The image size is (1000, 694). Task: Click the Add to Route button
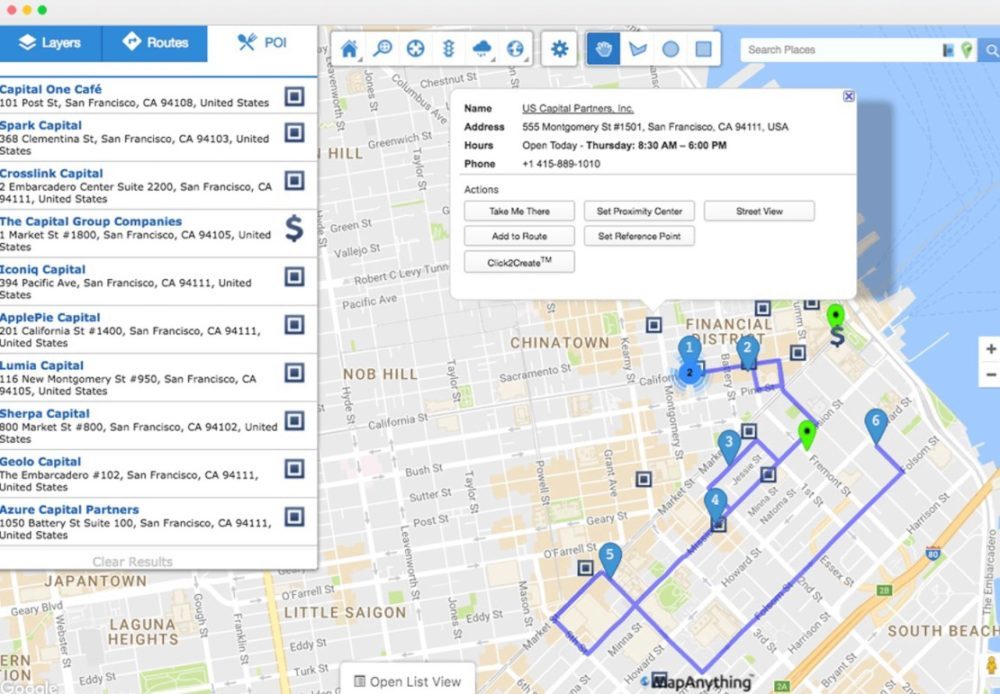519,236
